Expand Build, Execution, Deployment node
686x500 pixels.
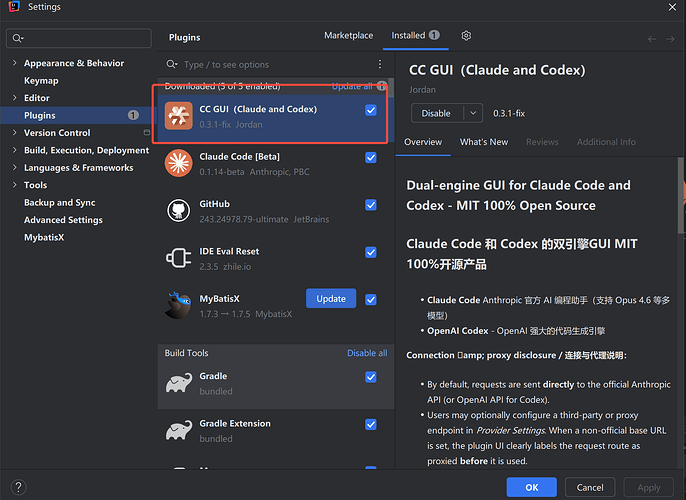pos(14,150)
